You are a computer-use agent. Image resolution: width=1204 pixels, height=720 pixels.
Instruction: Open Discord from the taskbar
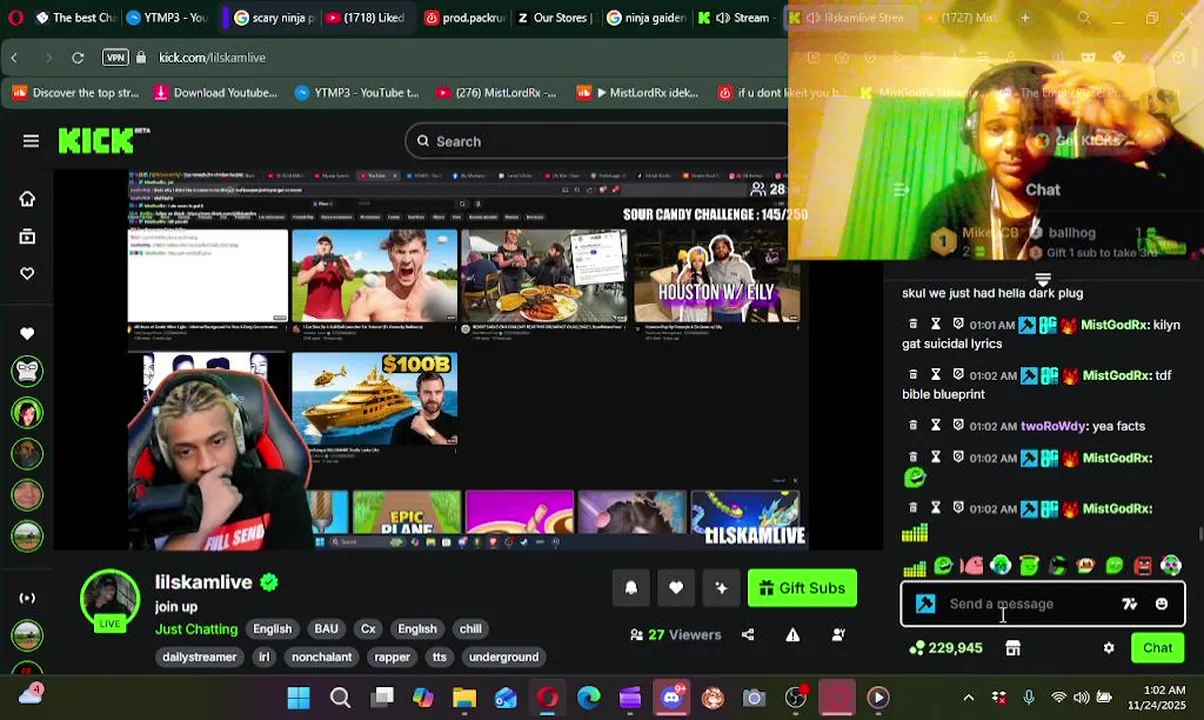pyautogui.click(x=671, y=698)
